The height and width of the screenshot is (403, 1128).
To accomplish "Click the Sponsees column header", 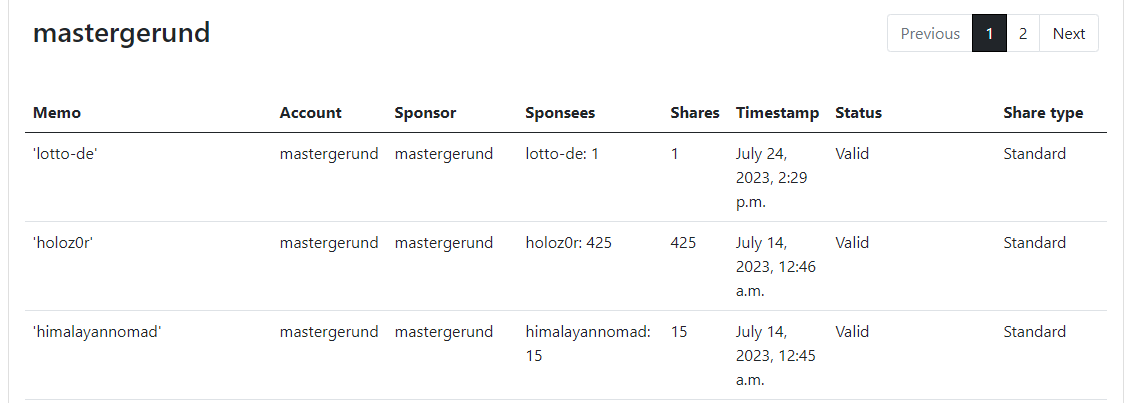I will 560,113.
